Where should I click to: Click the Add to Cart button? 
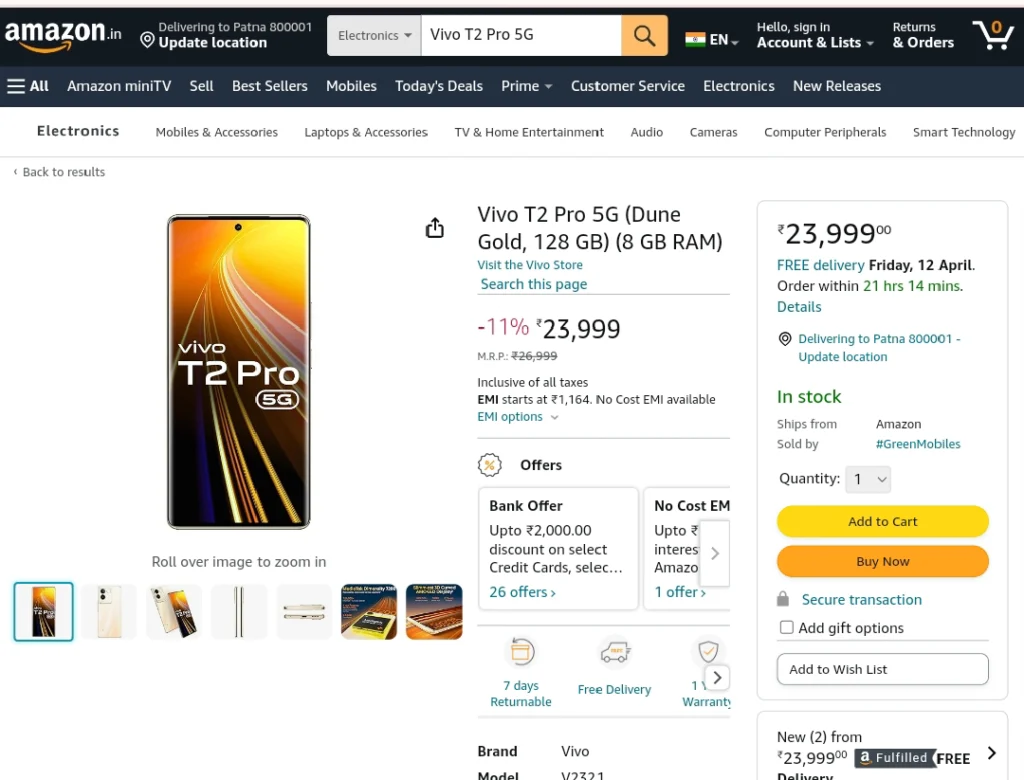(x=882, y=521)
